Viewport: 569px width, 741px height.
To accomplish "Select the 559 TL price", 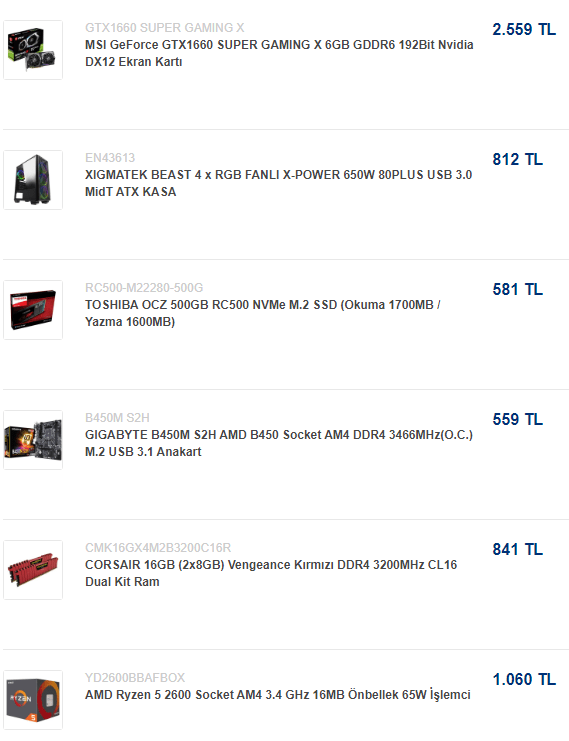I will pos(517,419).
